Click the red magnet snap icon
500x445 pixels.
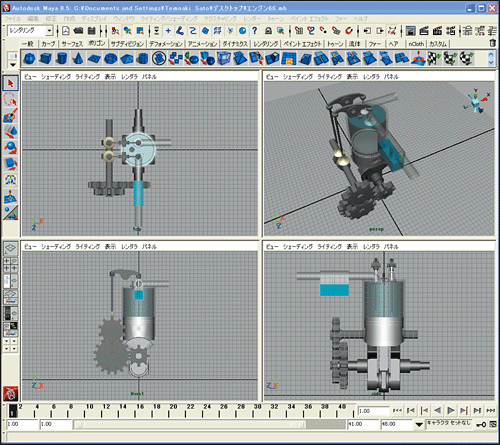(x=349, y=31)
